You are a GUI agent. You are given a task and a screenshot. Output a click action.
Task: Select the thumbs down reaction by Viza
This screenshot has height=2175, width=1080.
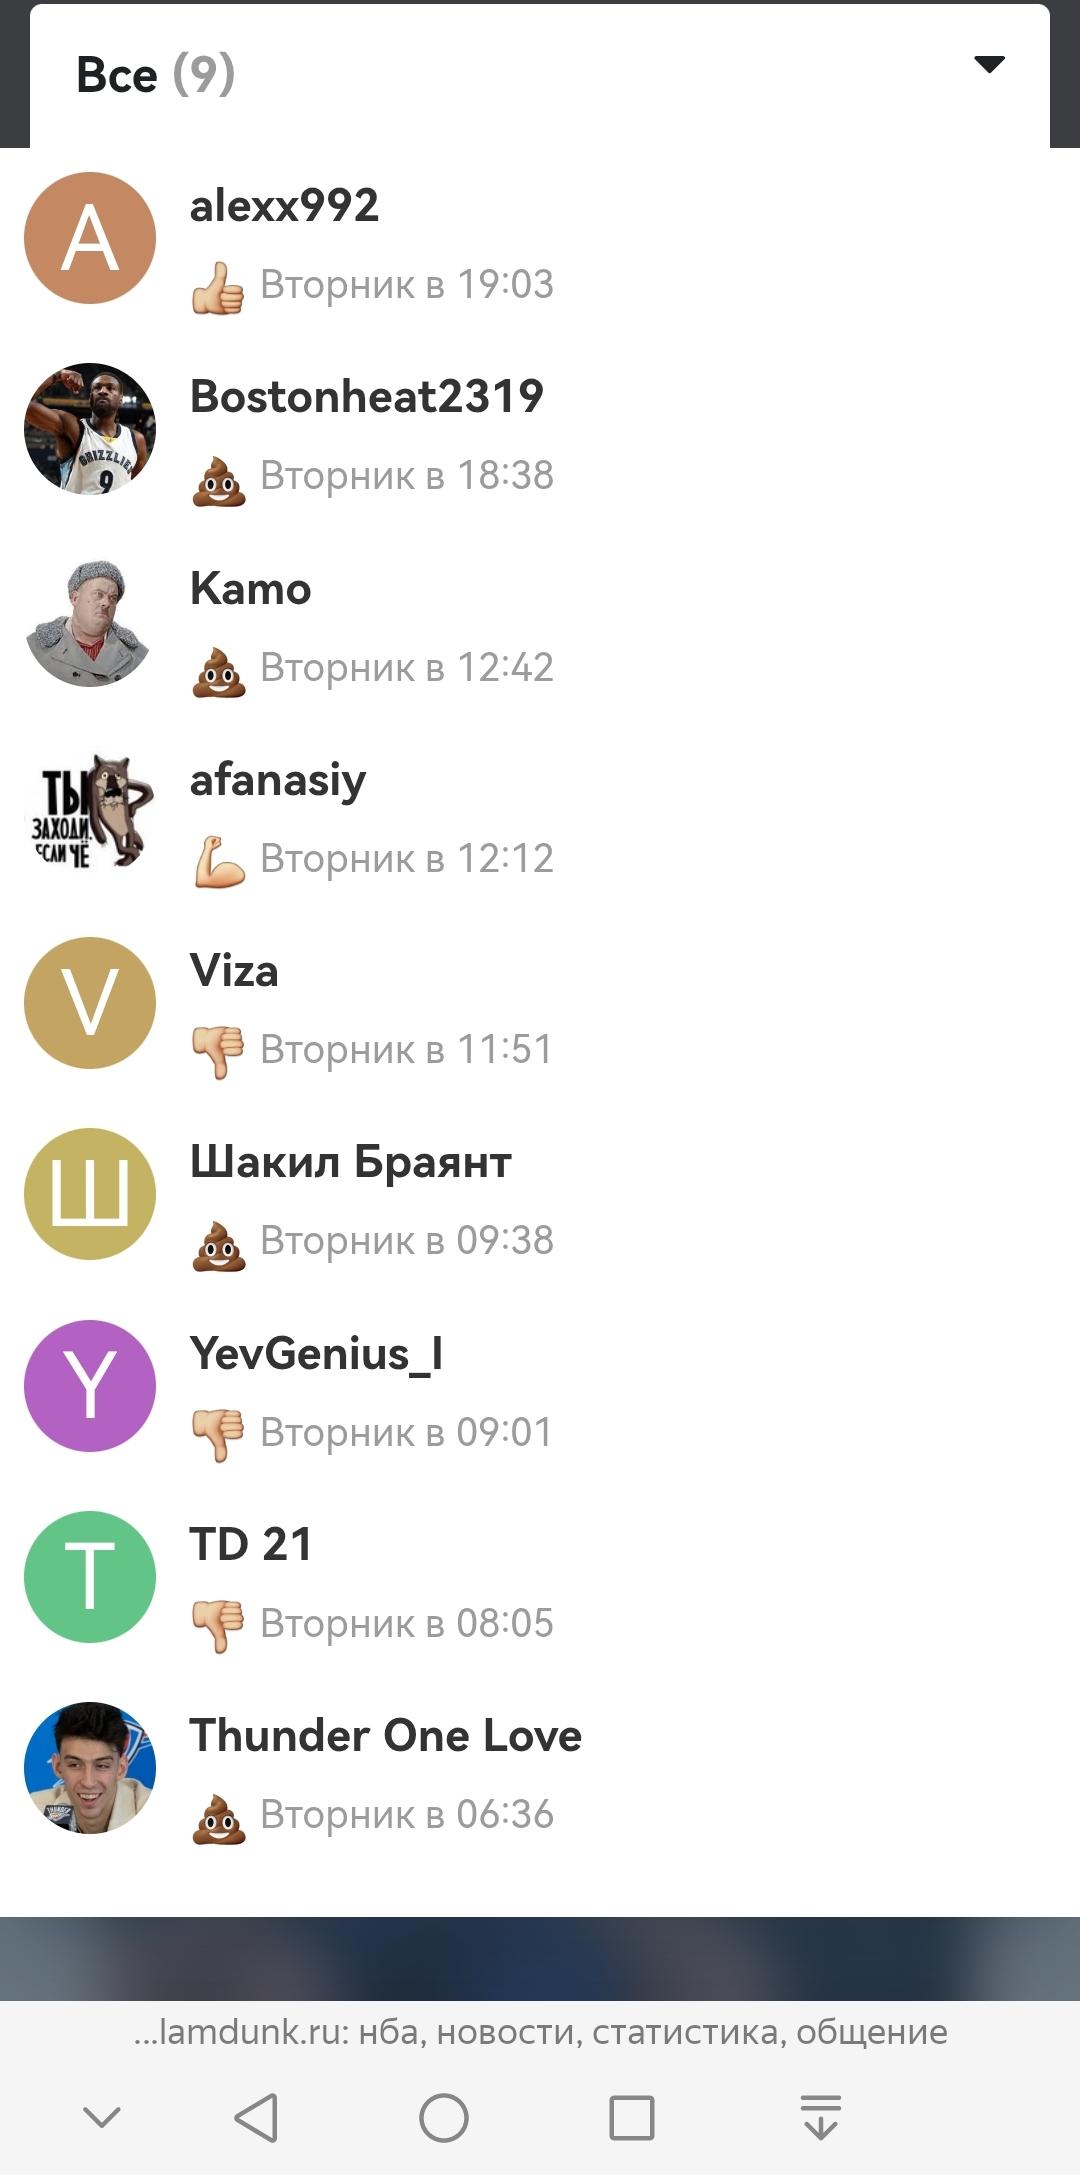coord(218,1052)
